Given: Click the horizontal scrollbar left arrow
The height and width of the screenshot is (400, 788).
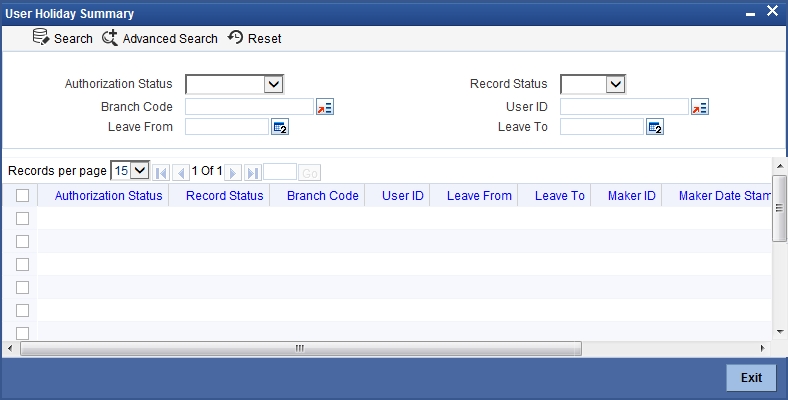Looking at the screenshot, I should (10, 348).
